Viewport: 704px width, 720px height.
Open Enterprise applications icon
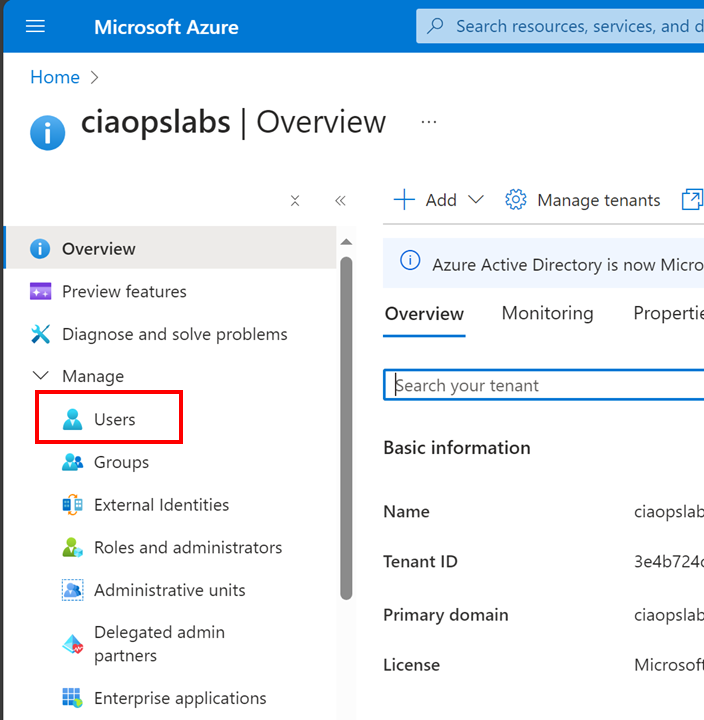click(73, 698)
